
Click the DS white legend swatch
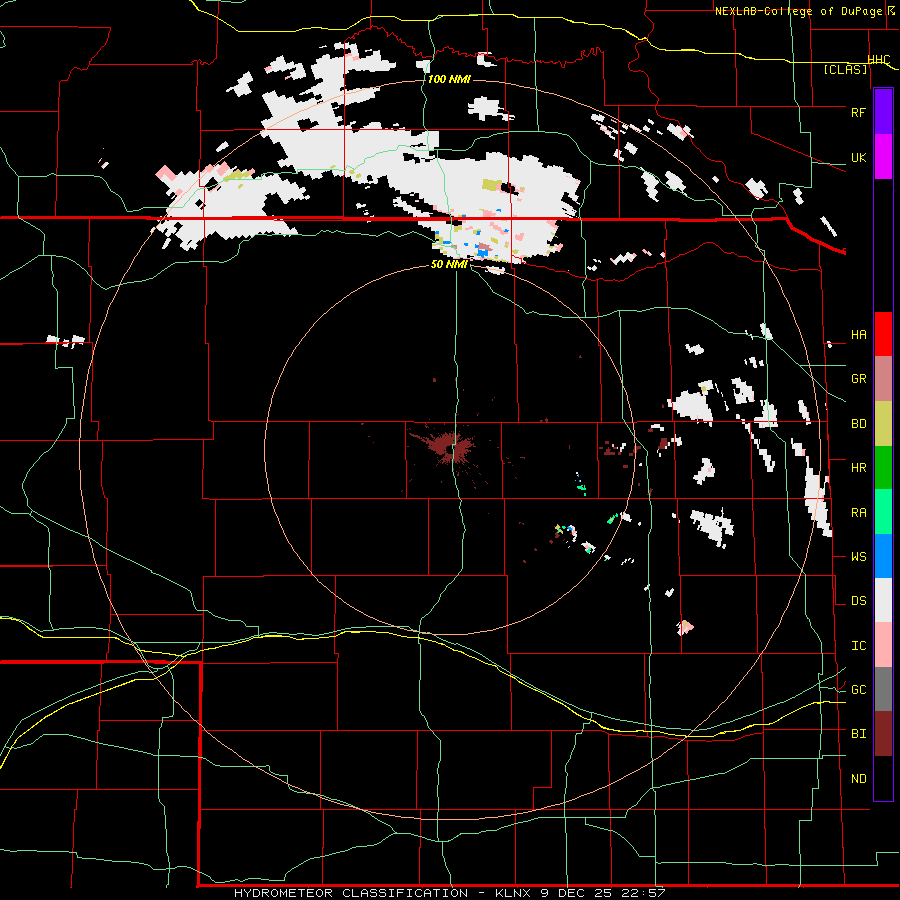[x=883, y=600]
